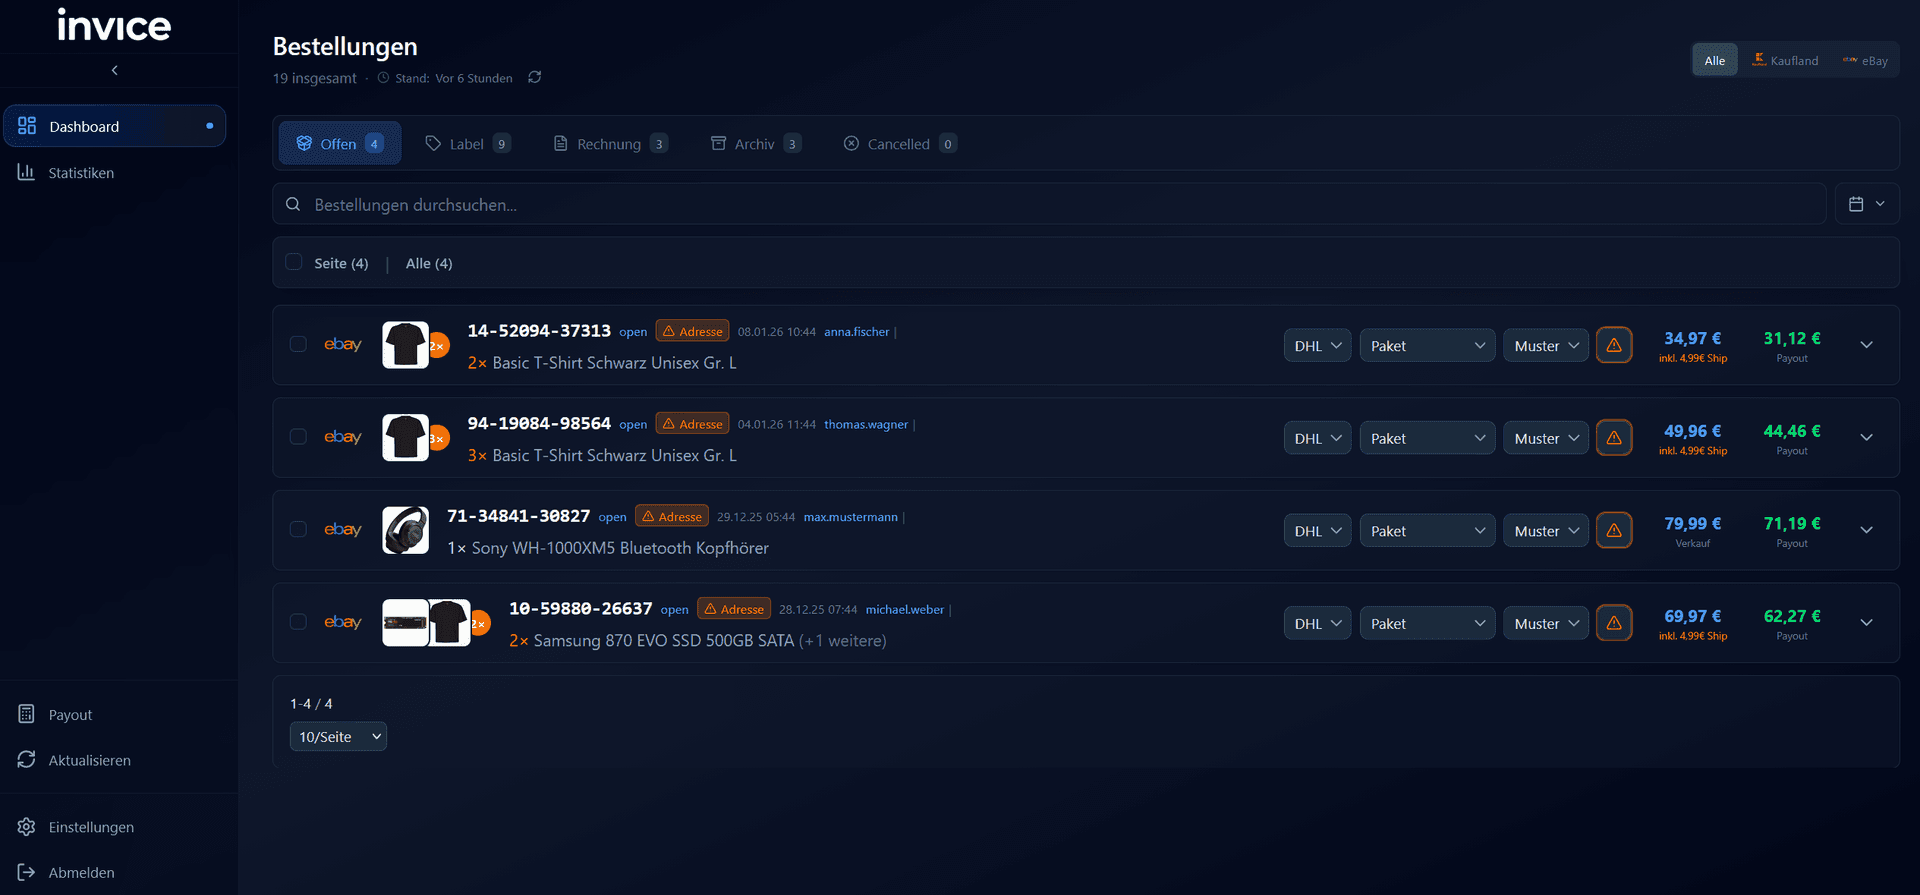Screen dimensions: 1920x895
Task: Open the Archiv tab
Action: coord(755,144)
